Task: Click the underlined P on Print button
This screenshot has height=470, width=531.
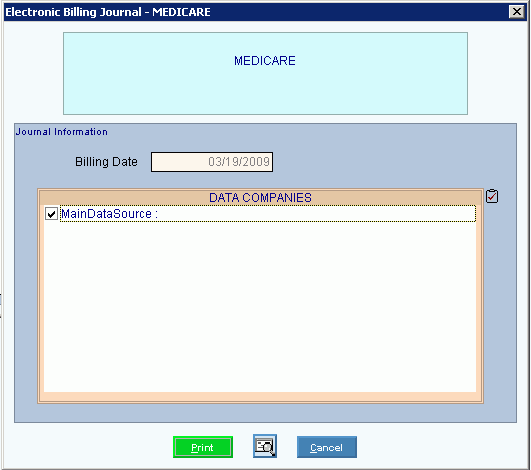Action: pos(194,448)
